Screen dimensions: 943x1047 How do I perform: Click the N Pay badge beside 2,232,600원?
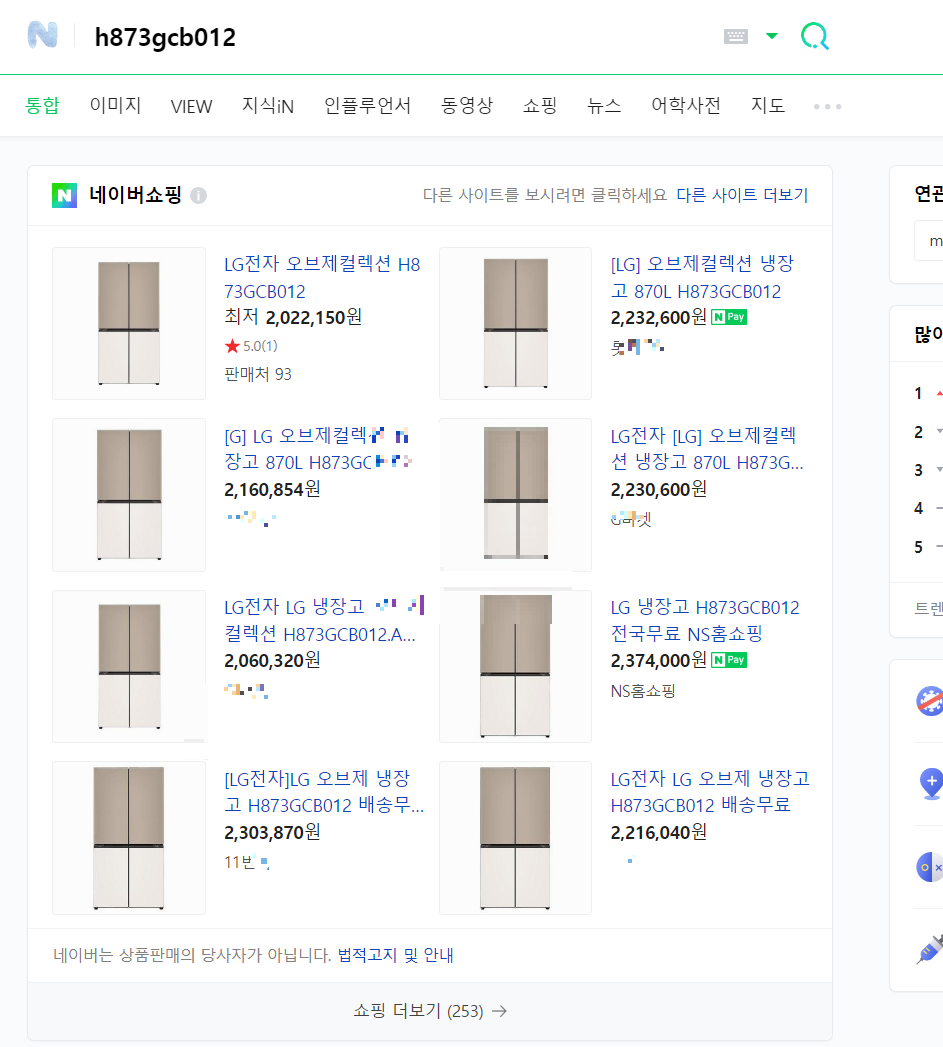(729, 317)
